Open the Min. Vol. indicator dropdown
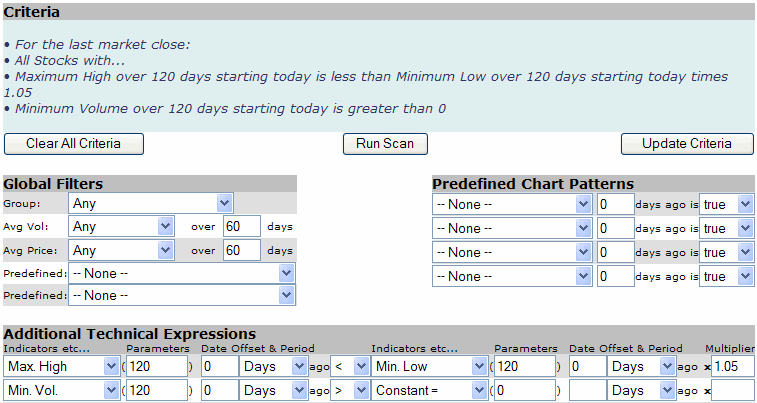Image resolution: width=757 pixels, height=403 pixels. click(x=61, y=390)
